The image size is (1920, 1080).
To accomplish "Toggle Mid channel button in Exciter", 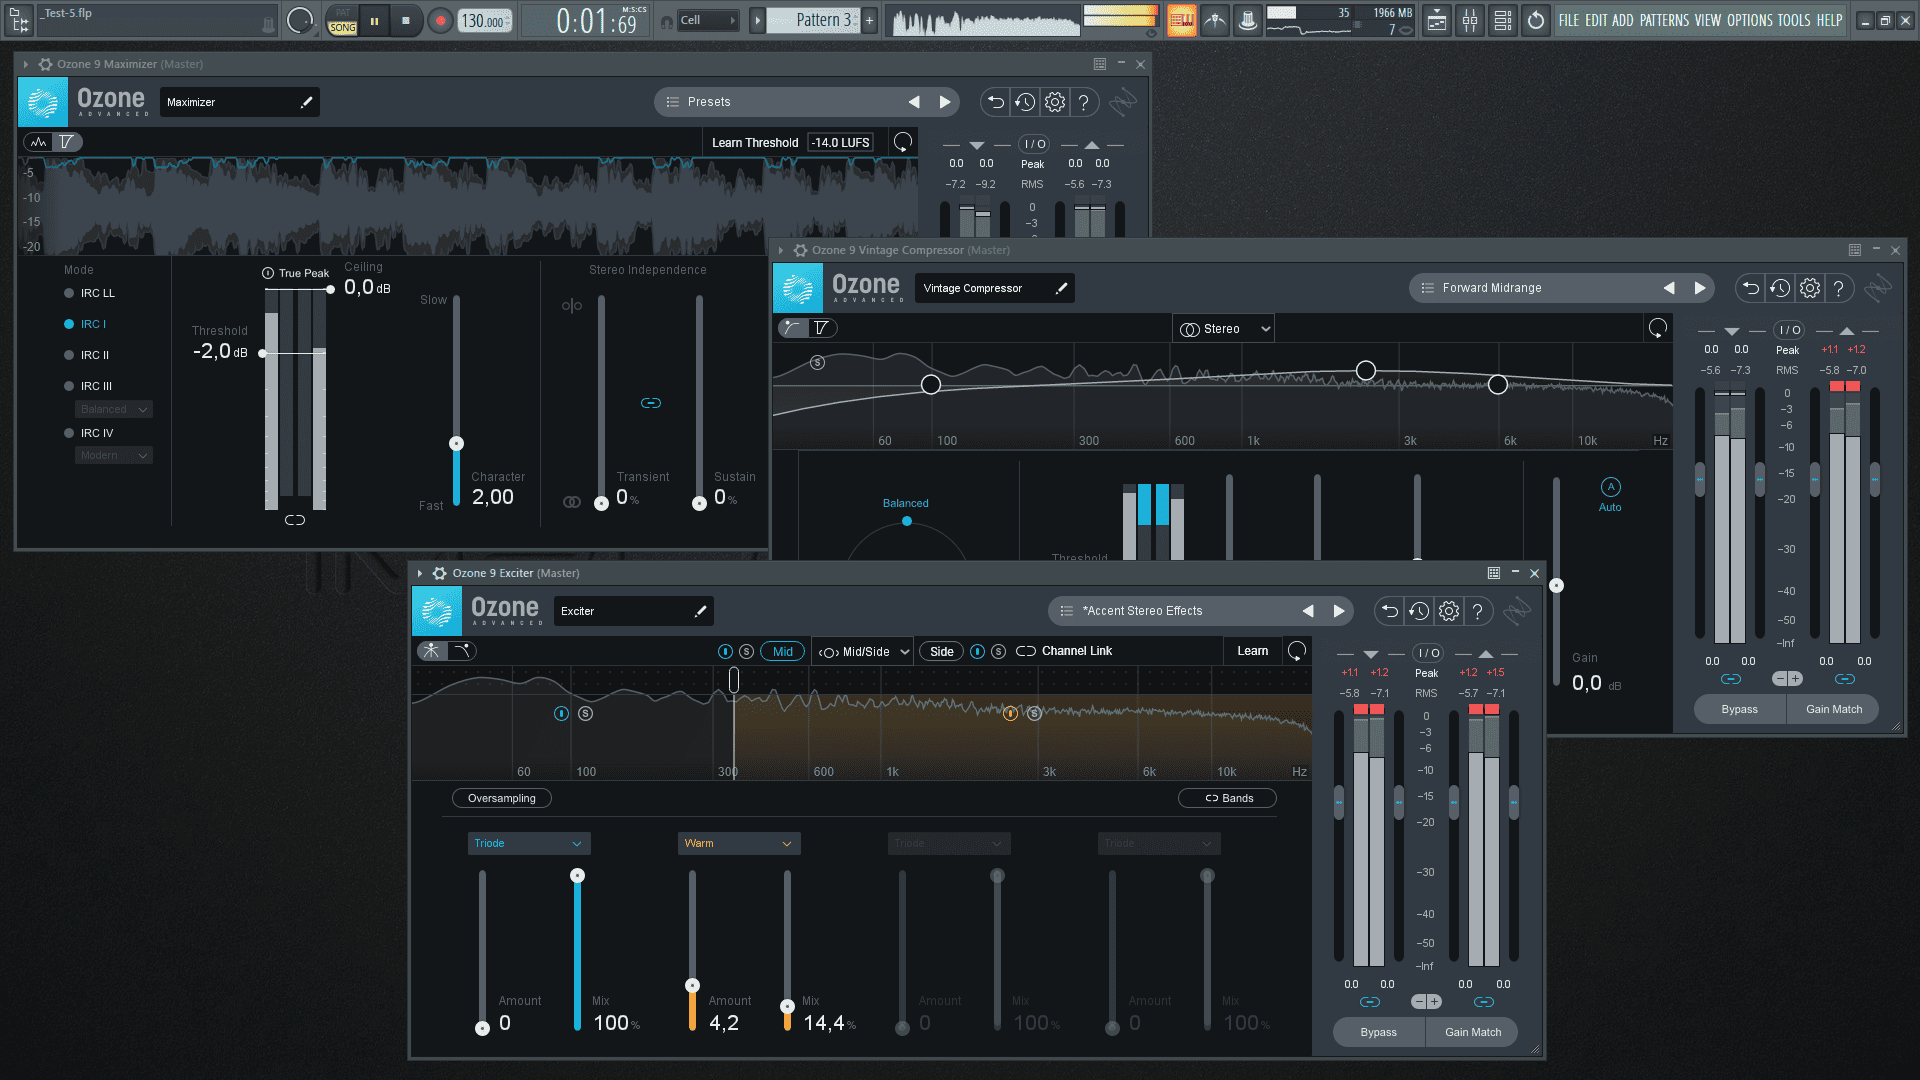I will click(x=783, y=652).
